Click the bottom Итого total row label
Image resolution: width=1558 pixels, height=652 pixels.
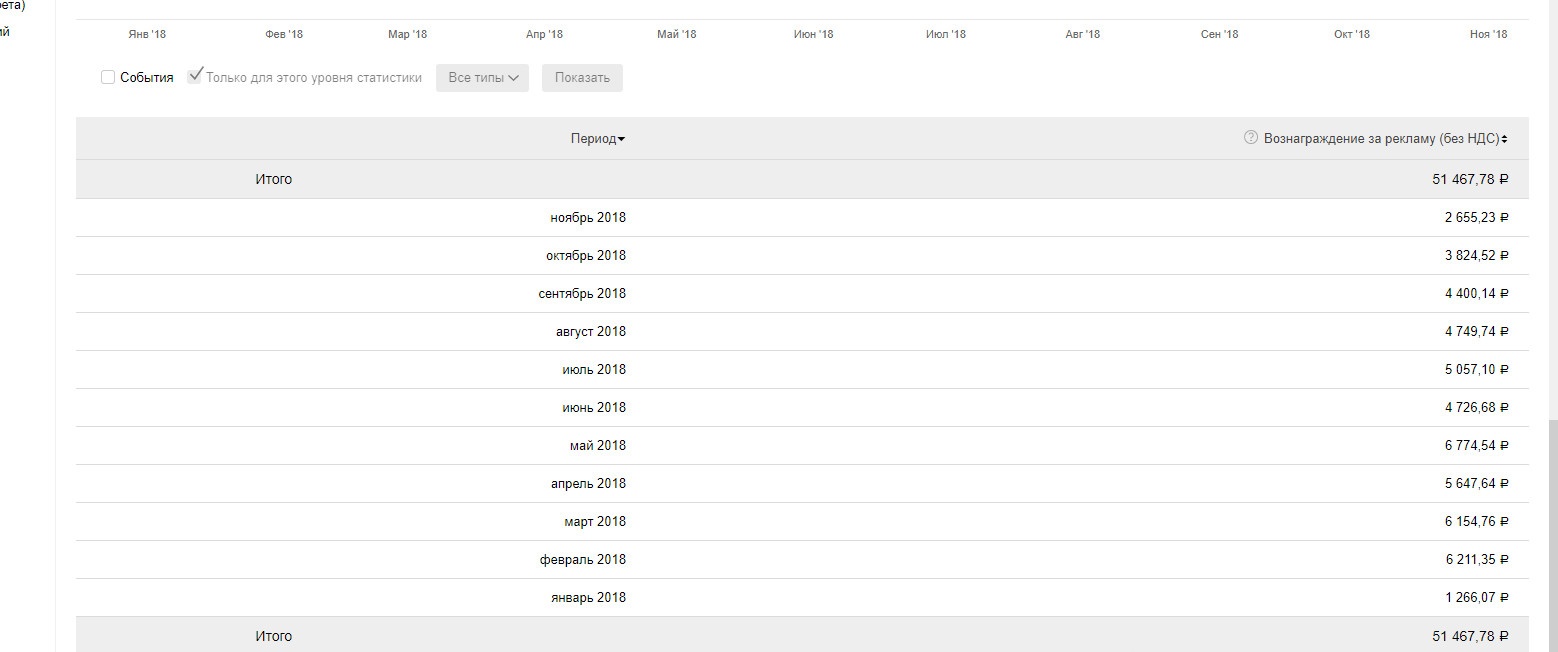coord(273,636)
